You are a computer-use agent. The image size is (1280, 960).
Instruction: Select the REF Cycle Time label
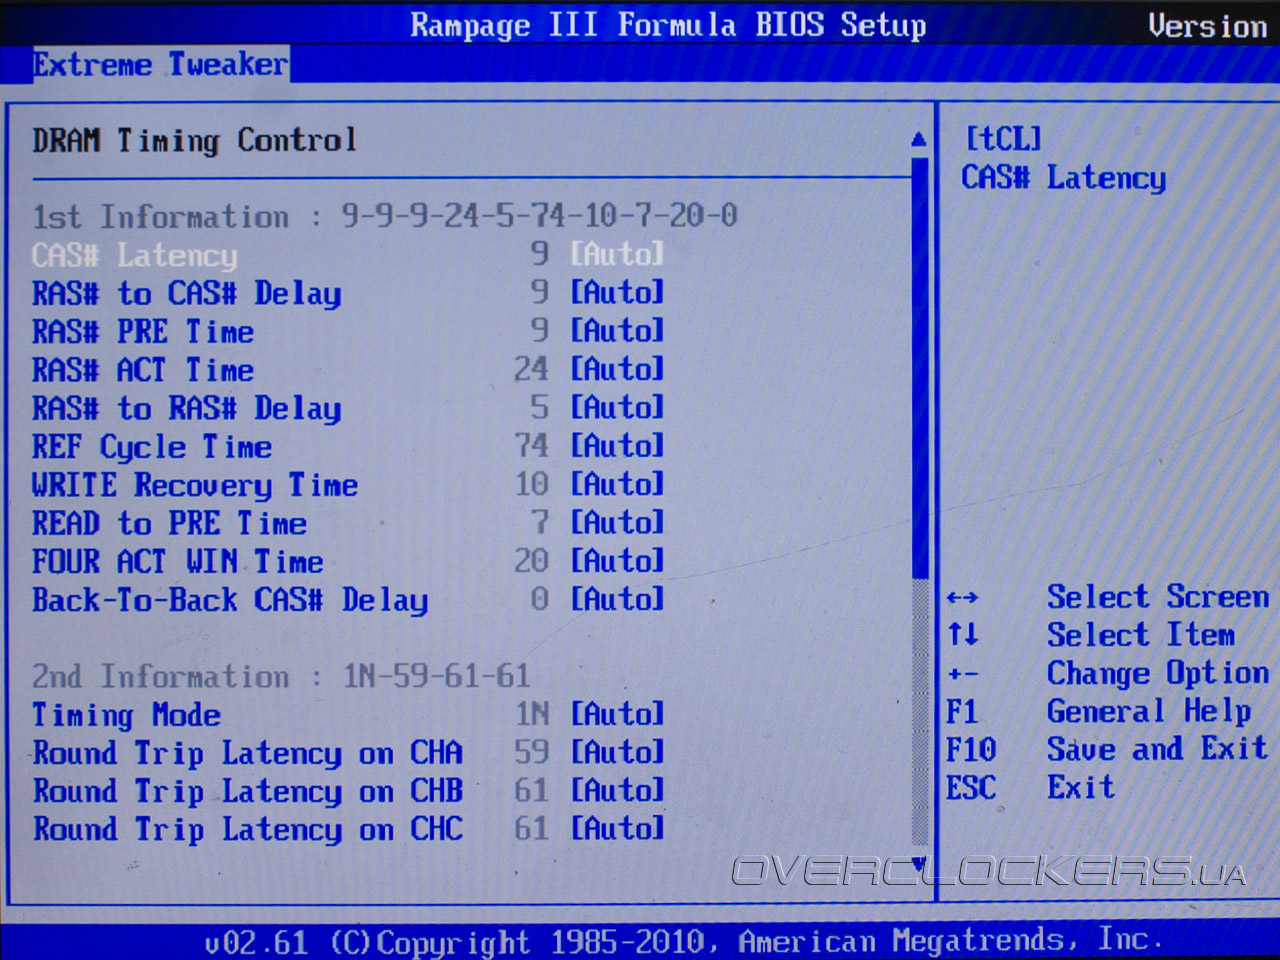pyautogui.click(x=152, y=447)
